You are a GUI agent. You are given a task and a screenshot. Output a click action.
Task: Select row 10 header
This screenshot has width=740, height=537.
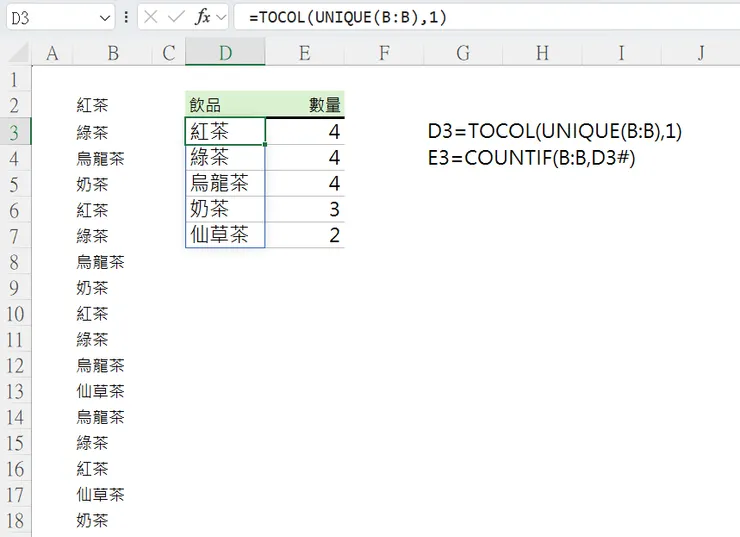pos(15,314)
